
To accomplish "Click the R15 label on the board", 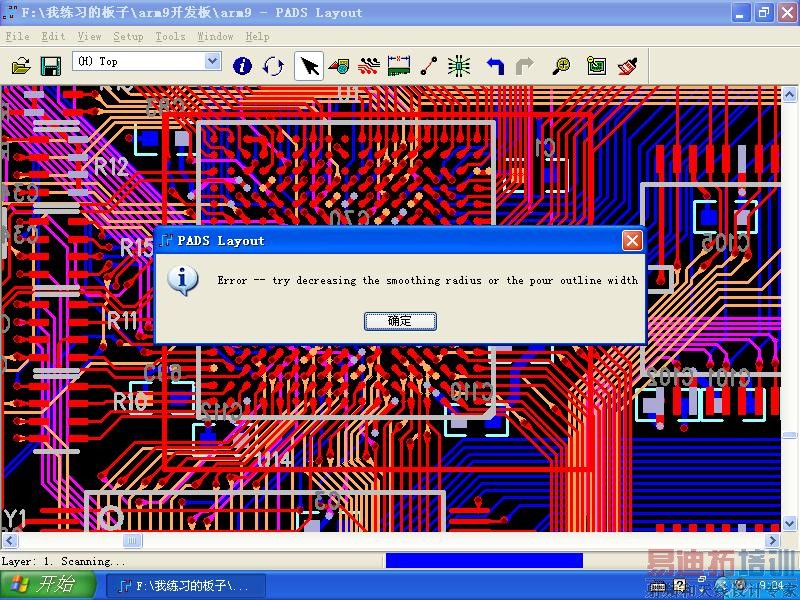I will 136,248.
